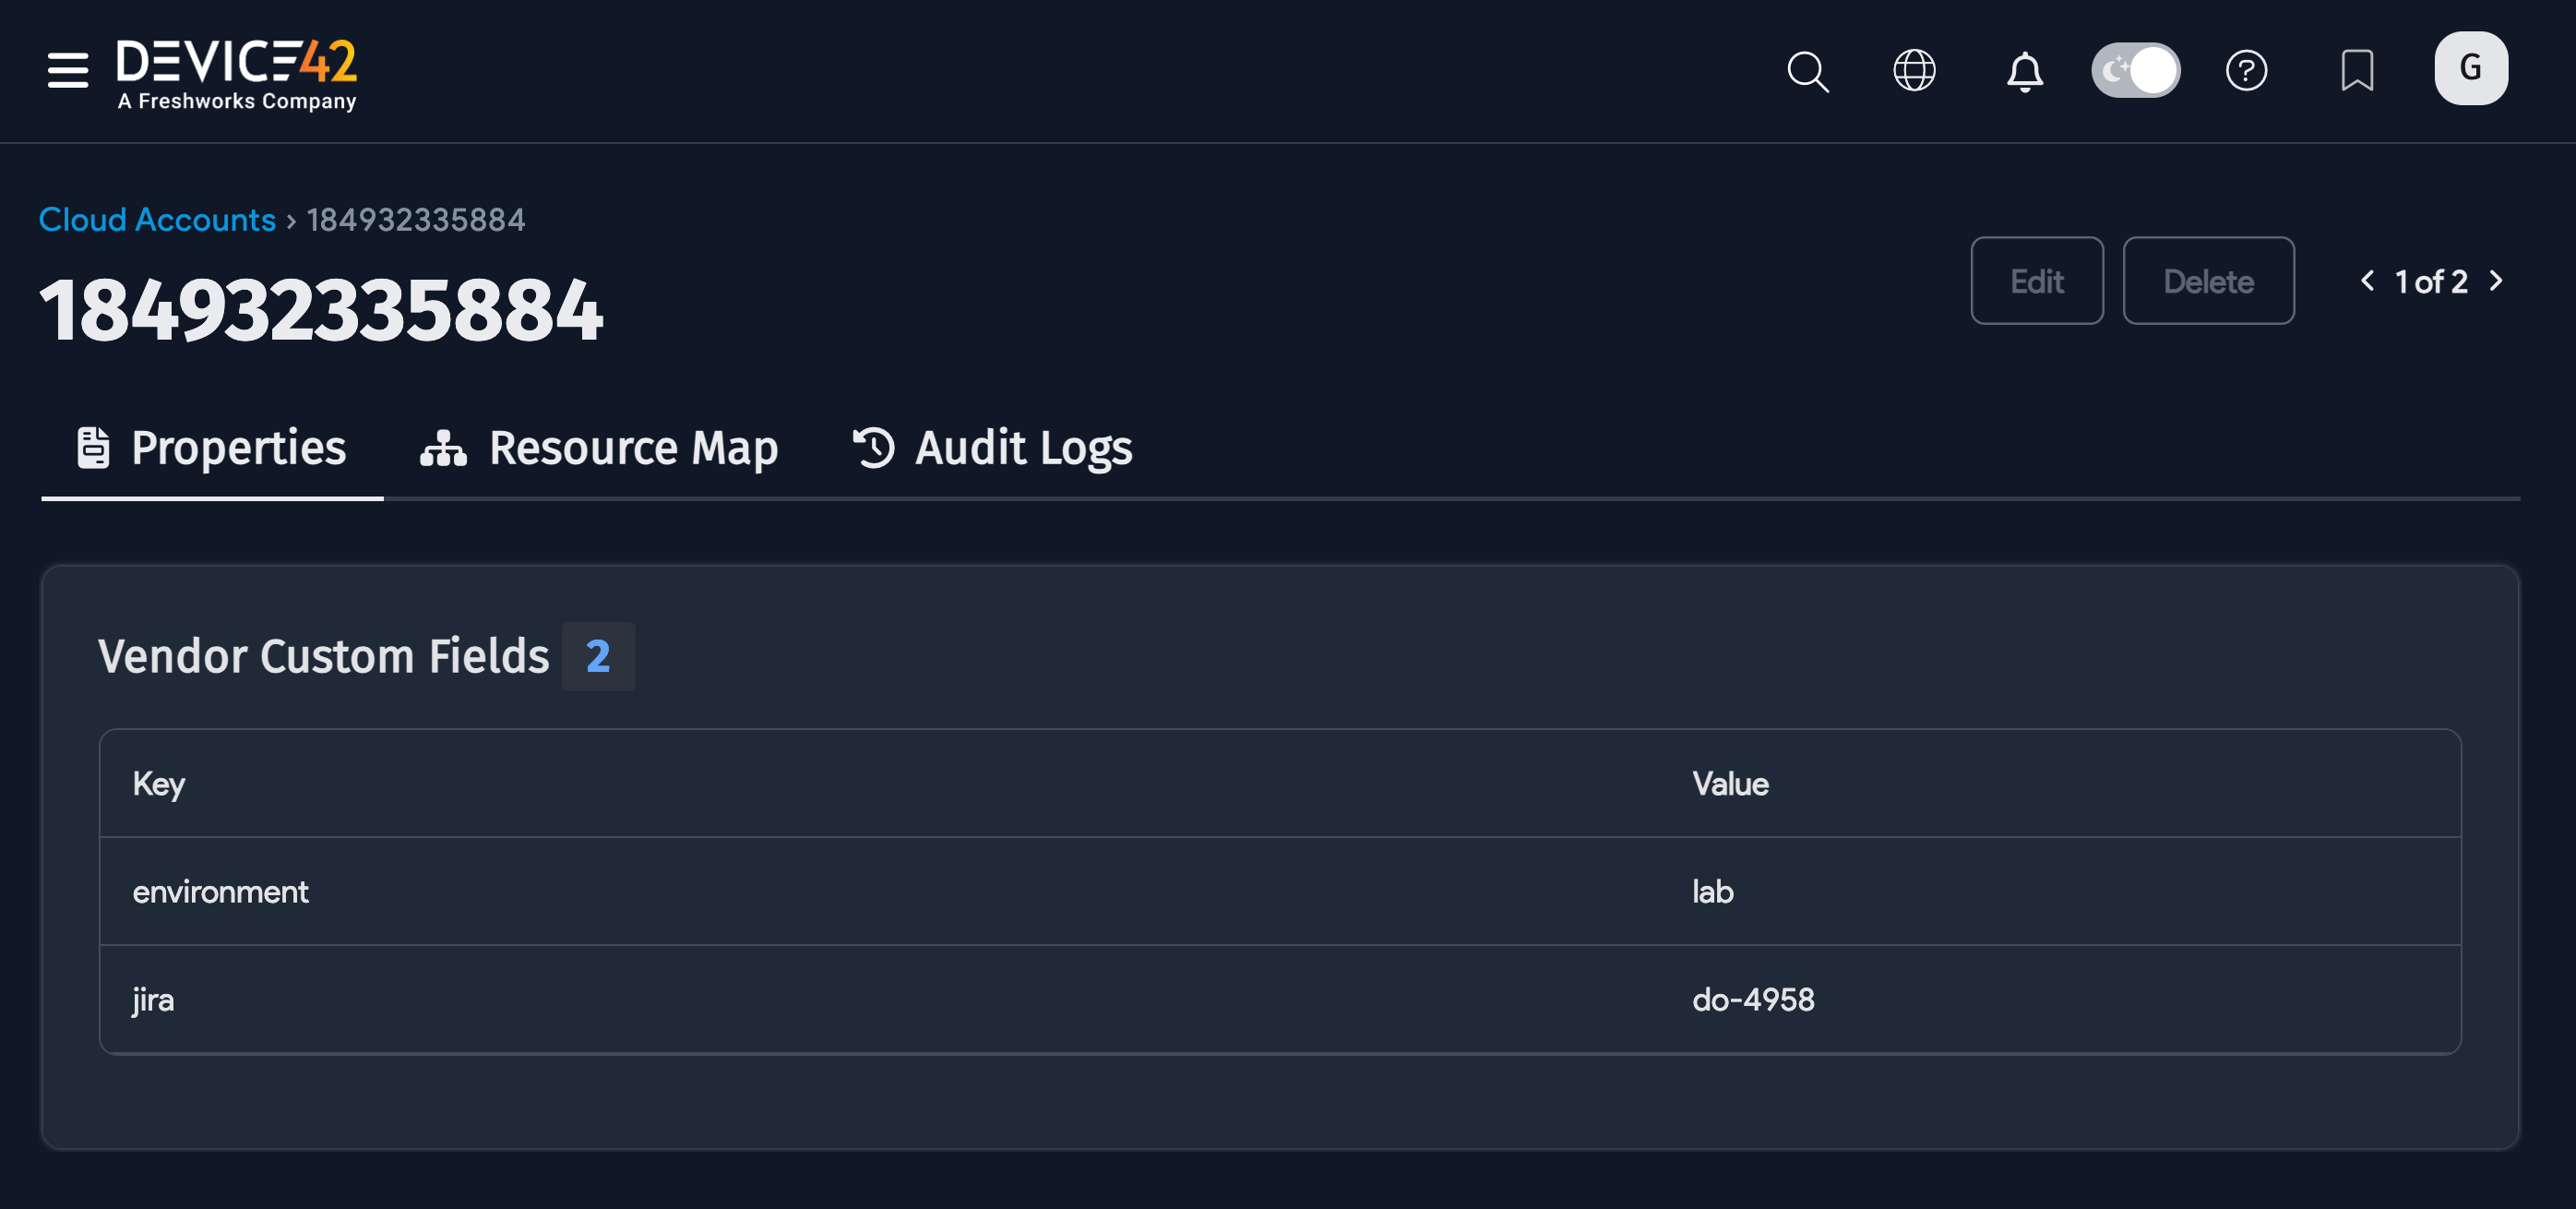This screenshot has height=1209, width=2576.
Task: Open the global search
Action: 1807,70
